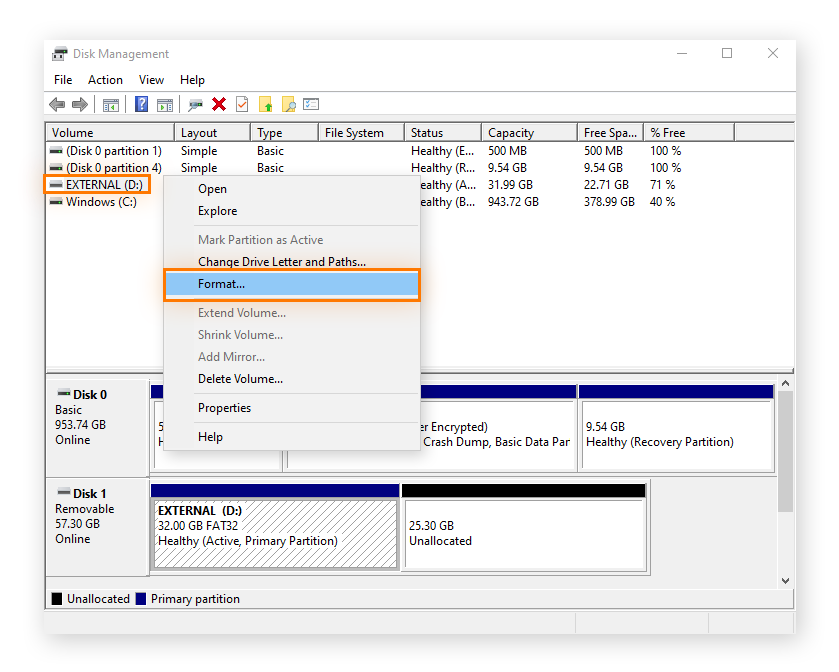Select Delete Volume... in context menu
Screen dimensions: 839x672
(292, 379)
